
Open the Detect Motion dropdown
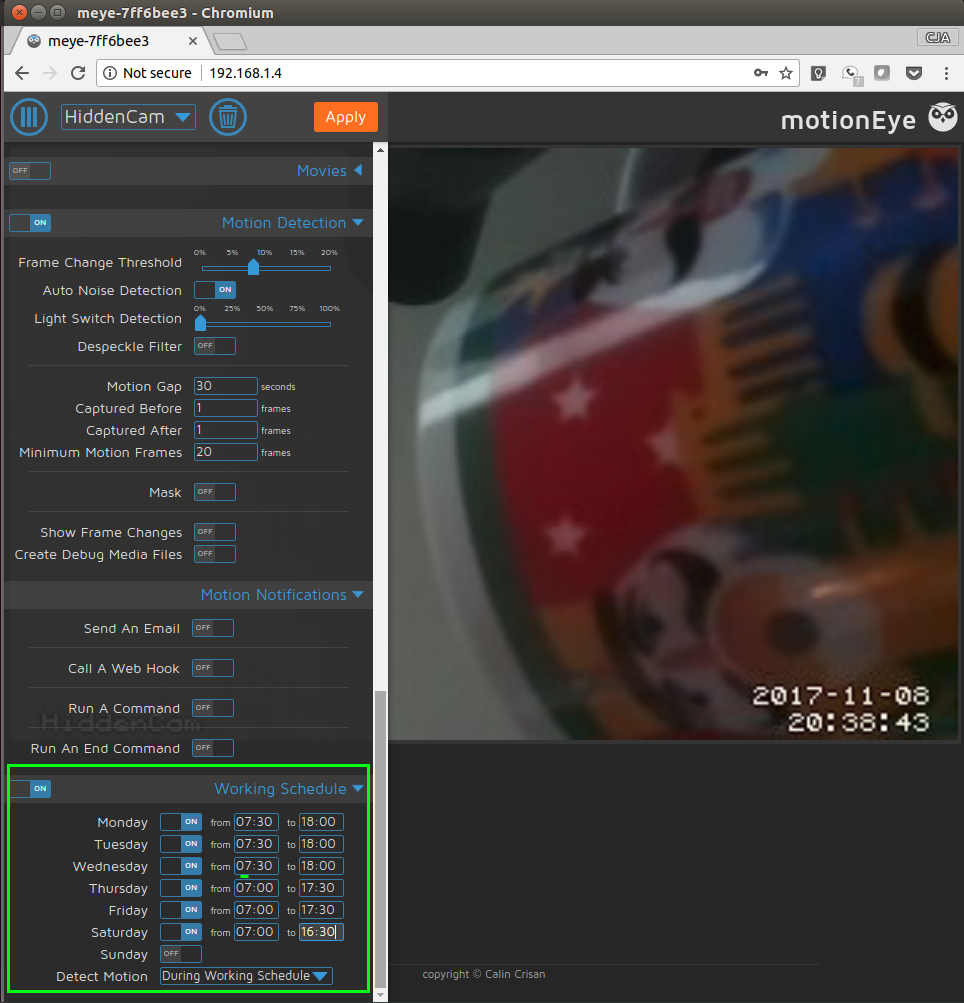[246, 976]
